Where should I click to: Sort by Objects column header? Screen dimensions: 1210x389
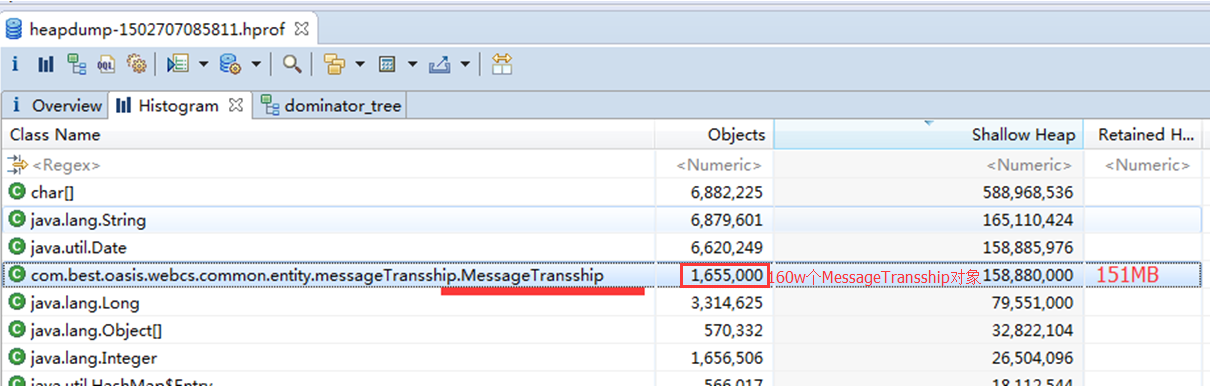pos(714,134)
